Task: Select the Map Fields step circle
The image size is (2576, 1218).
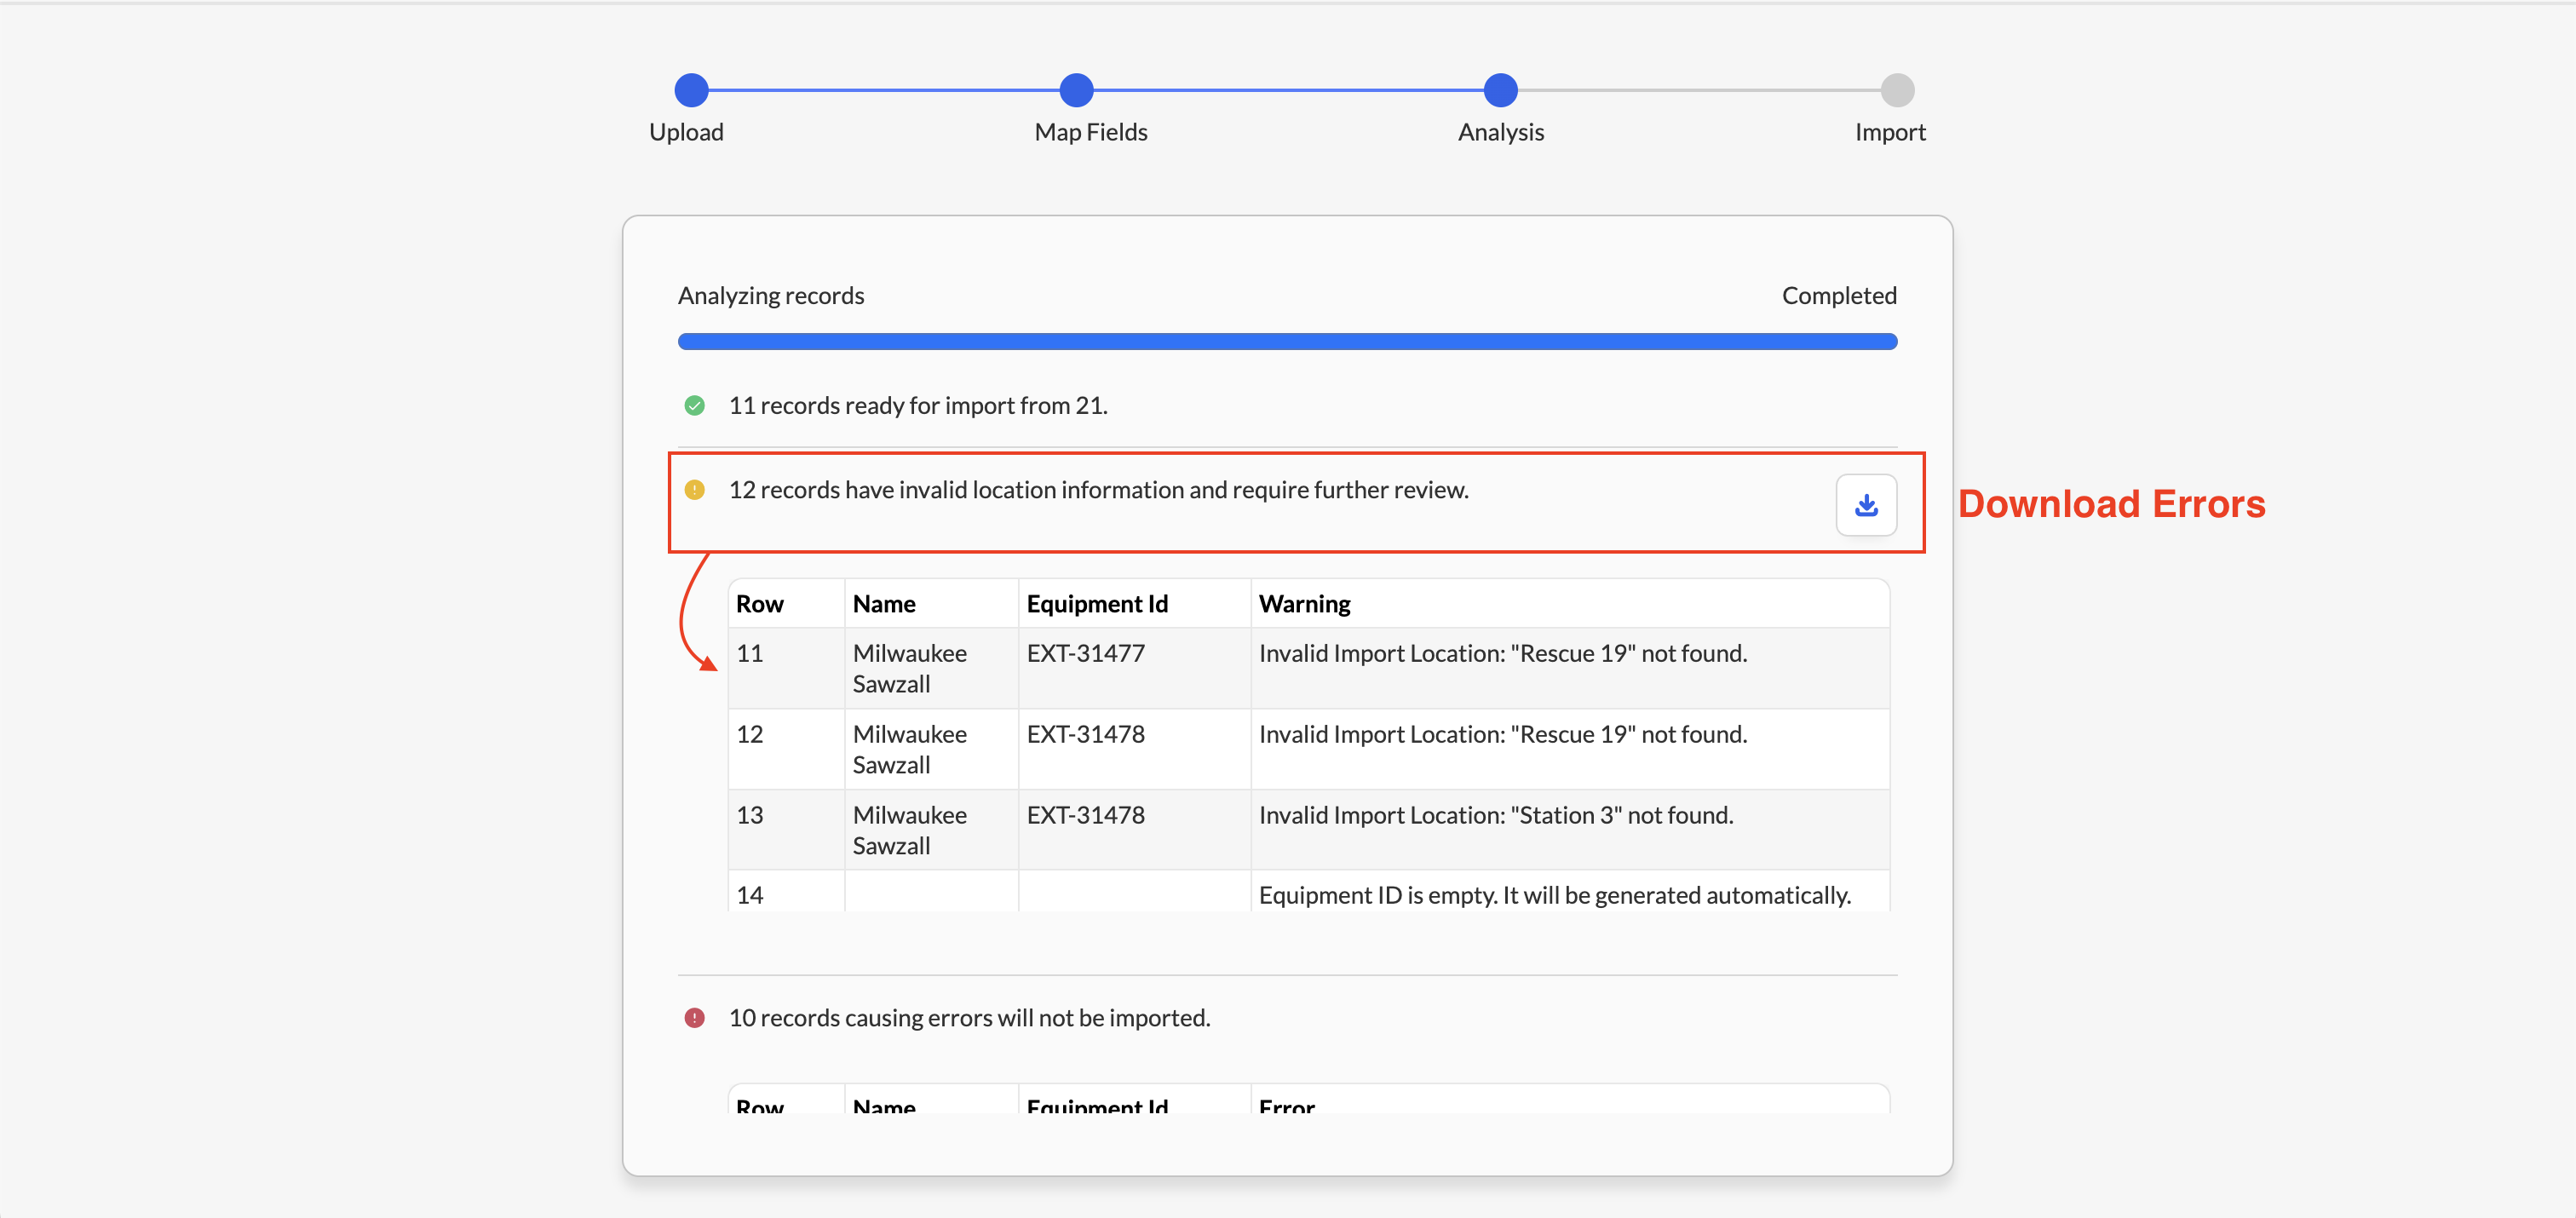Action: [1076, 90]
